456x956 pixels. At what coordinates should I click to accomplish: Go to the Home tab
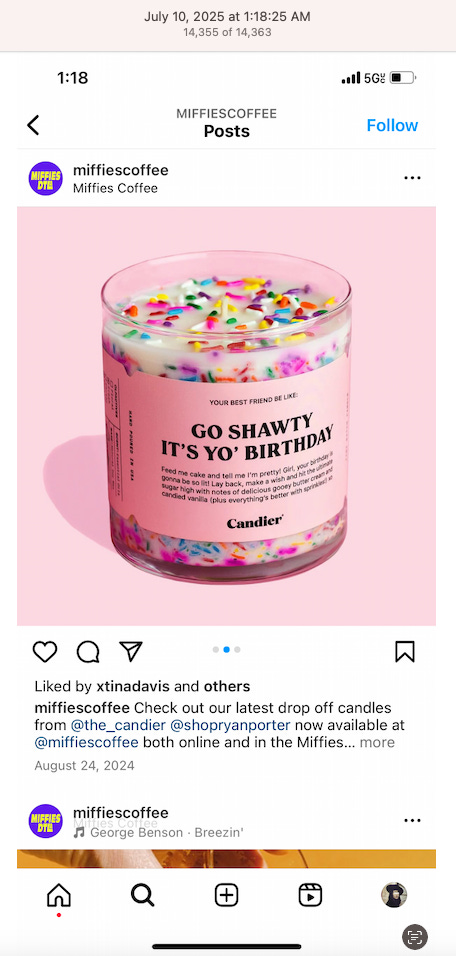(59, 896)
